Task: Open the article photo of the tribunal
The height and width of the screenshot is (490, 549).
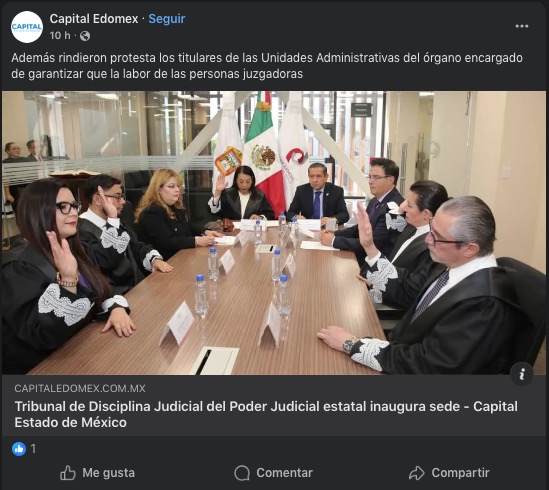Action: (x=274, y=233)
